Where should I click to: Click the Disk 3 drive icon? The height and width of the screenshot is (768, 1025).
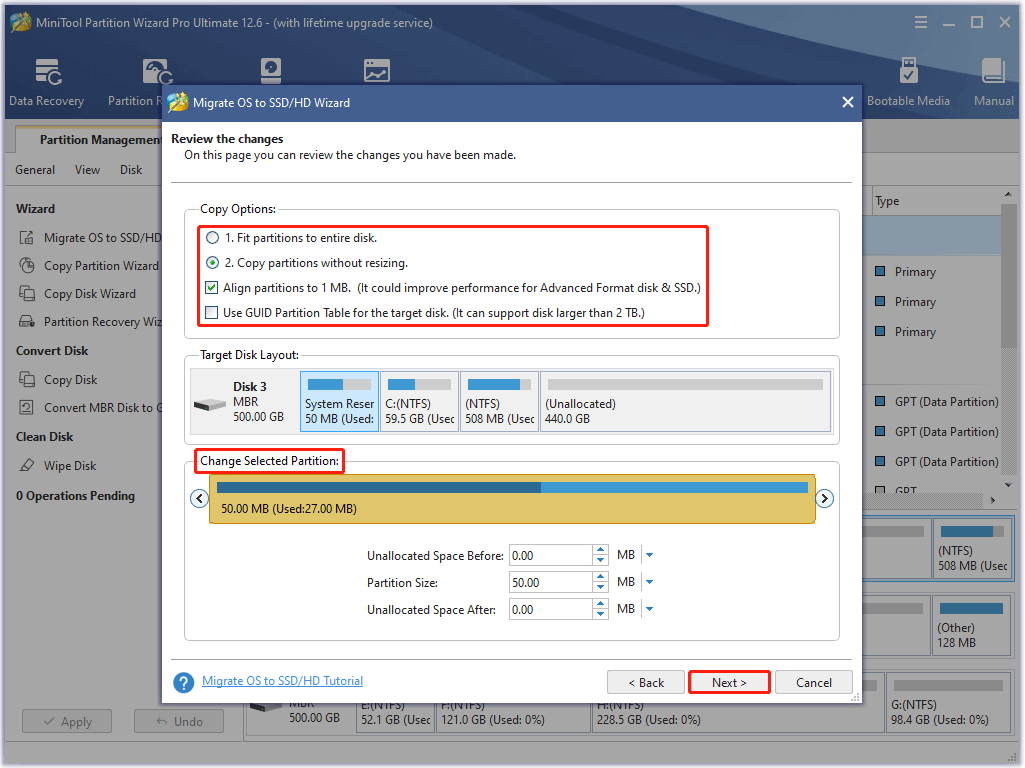click(x=210, y=405)
